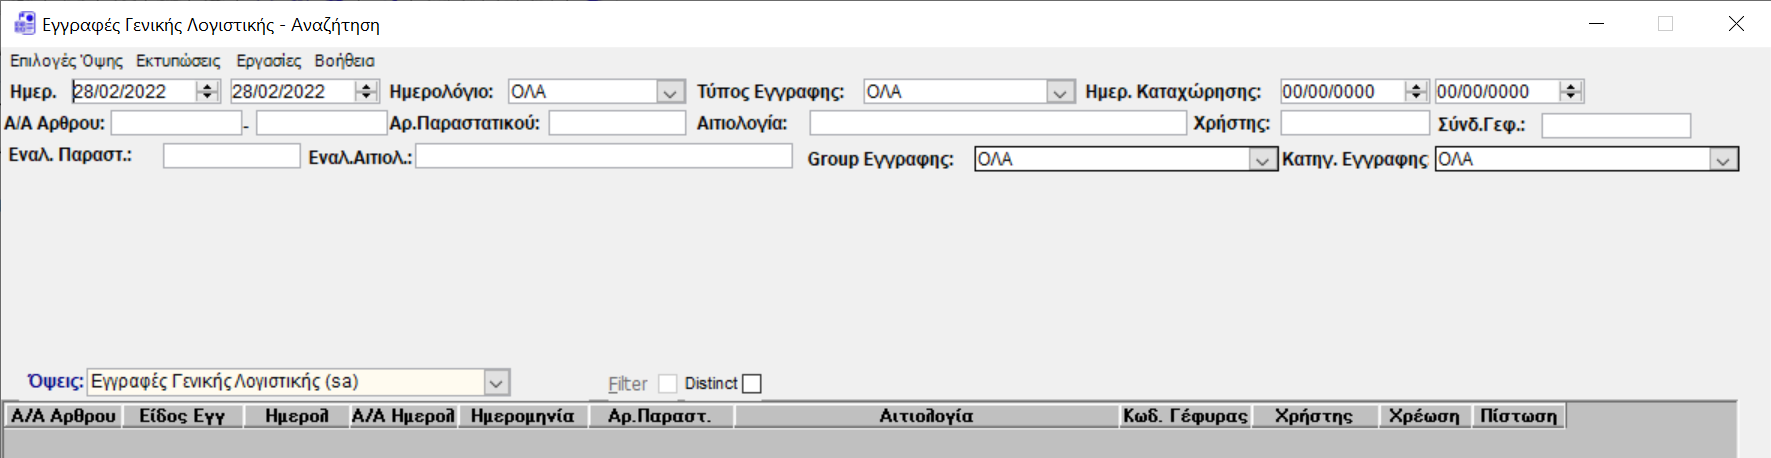The width and height of the screenshot is (1771, 458).
Task: Click the first Ημερ. Καταχώρησης spinner arrows
Action: (1415, 92)
